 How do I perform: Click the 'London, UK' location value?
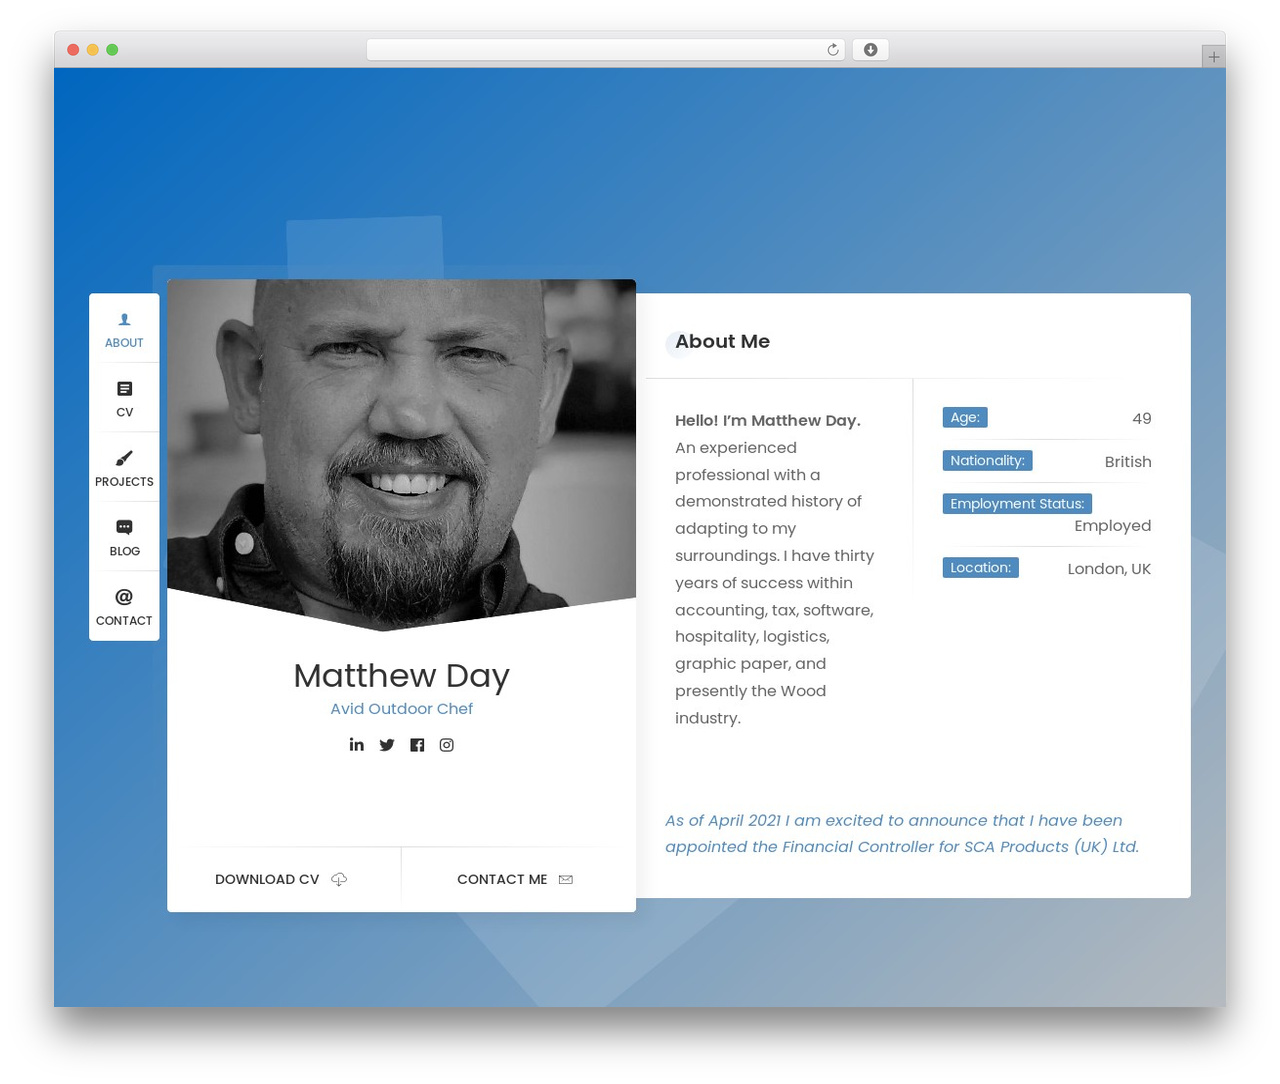pyautogui.click(x=1109, y=569)
